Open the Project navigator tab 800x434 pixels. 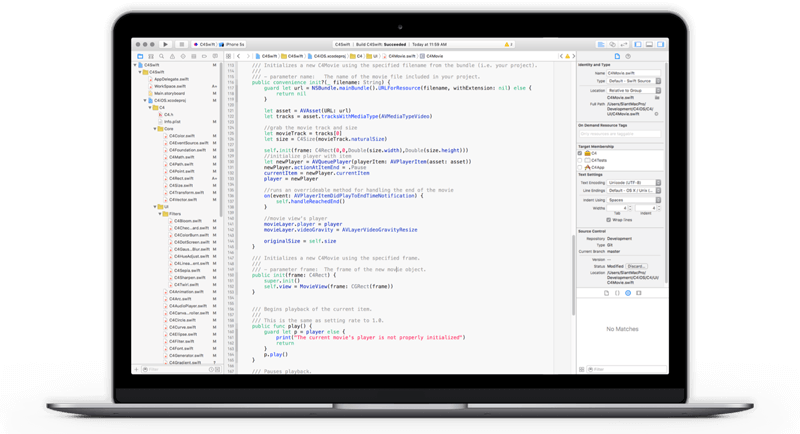click(x=140, y=56)
